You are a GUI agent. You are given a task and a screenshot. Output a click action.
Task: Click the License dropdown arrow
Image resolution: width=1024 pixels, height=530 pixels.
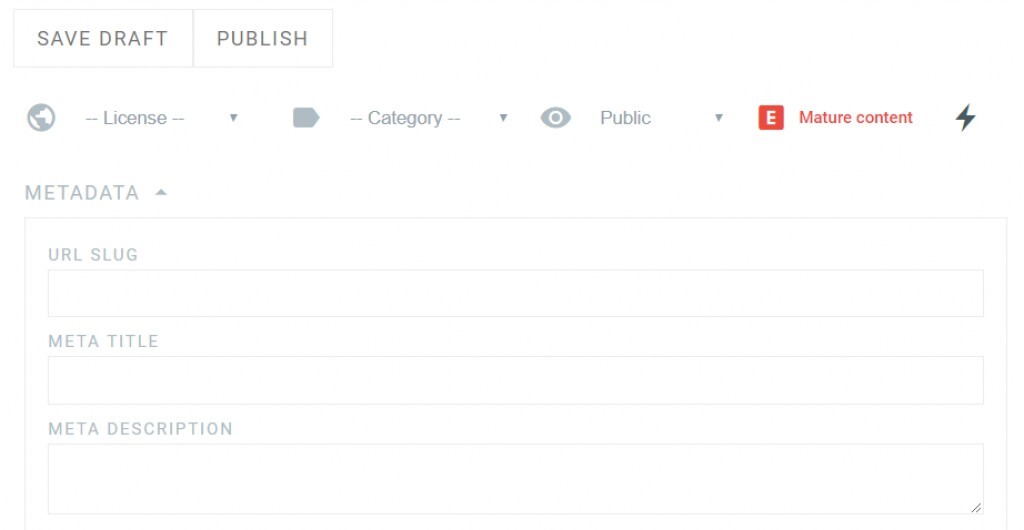[233, 118]
